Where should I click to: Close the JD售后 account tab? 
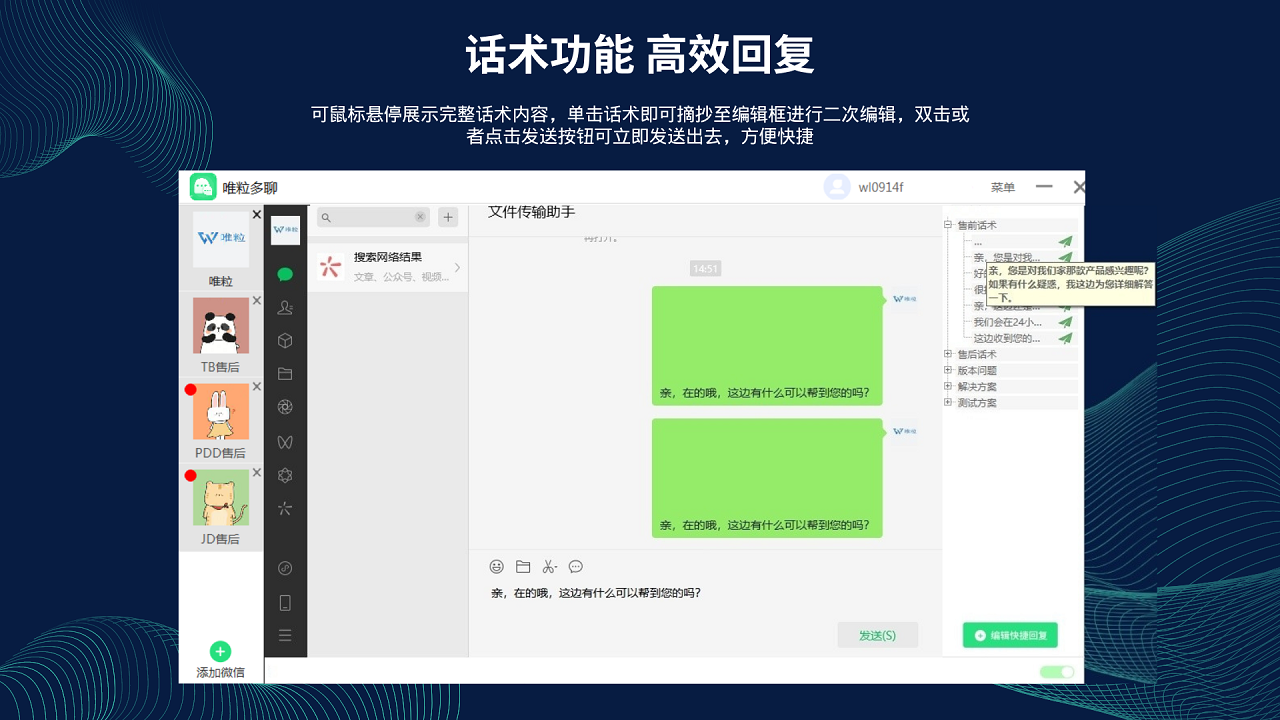[256, 473]
